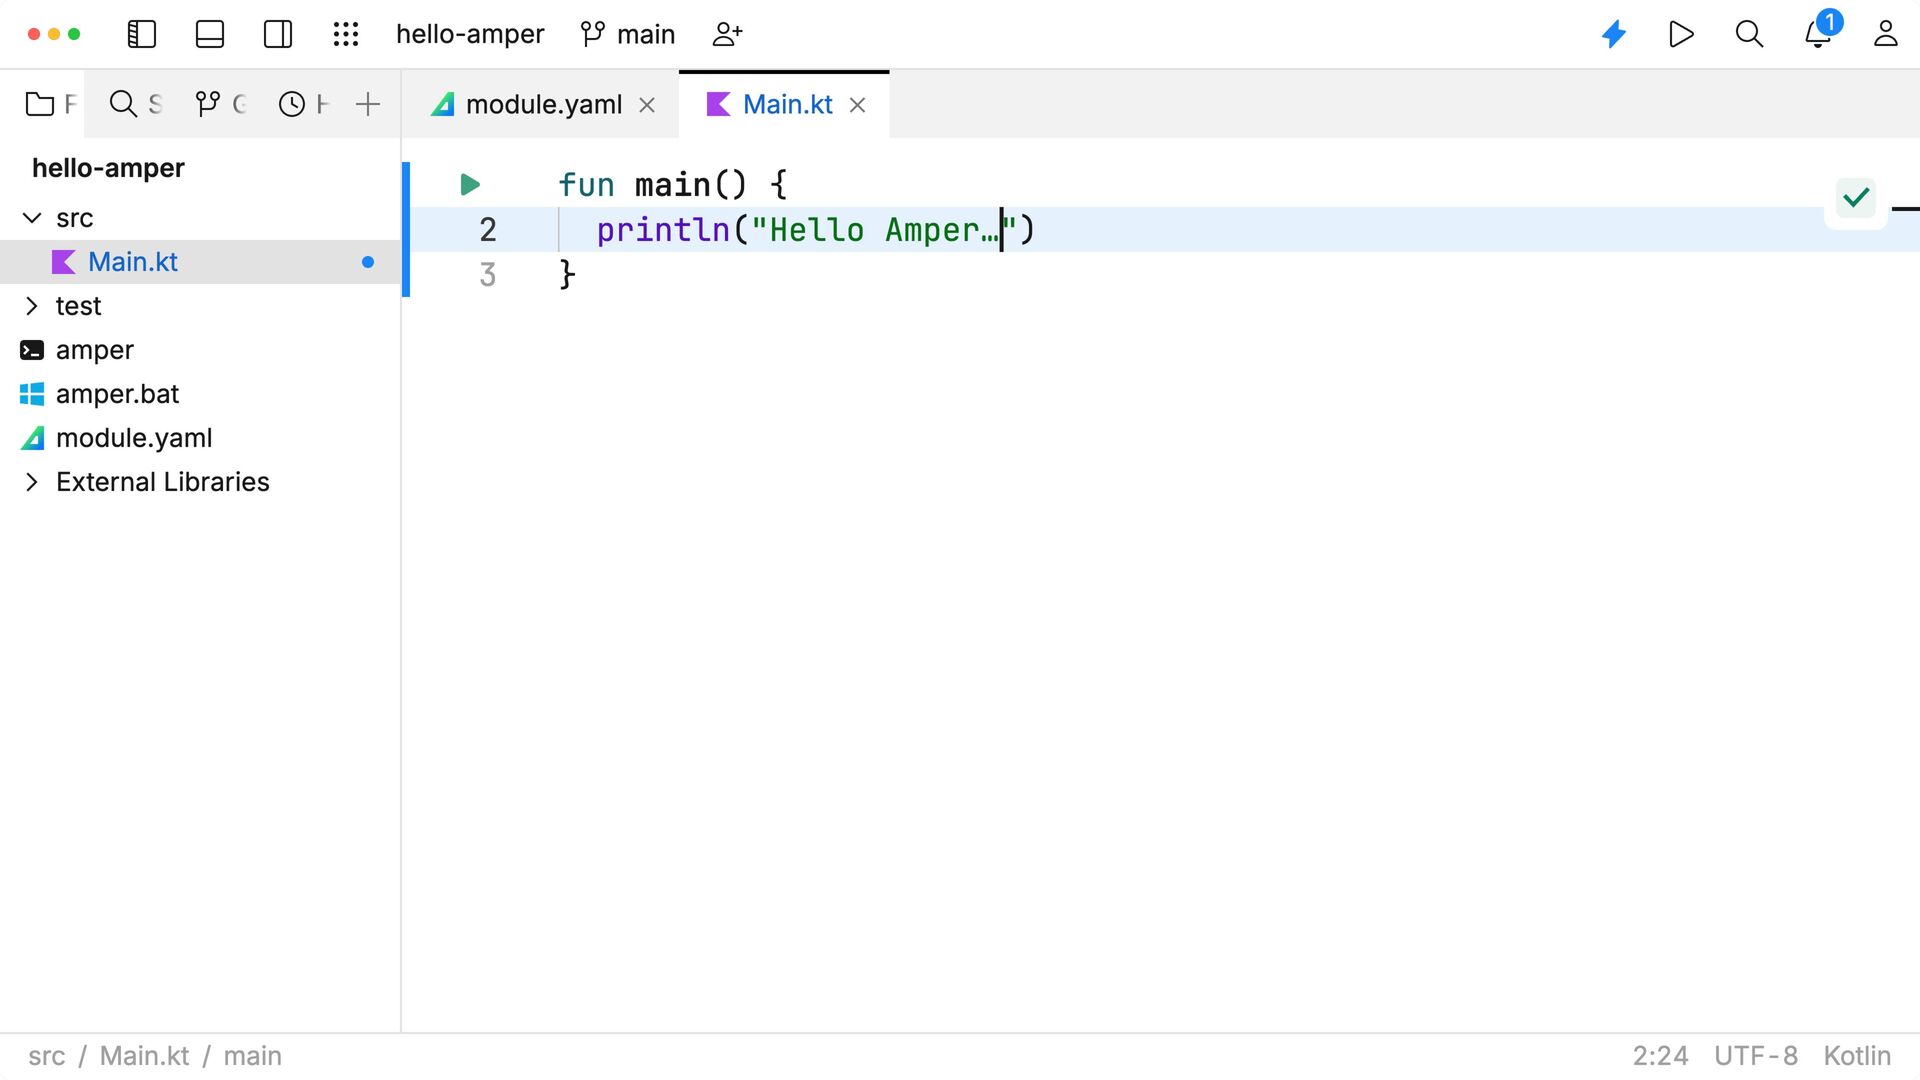
Task: Click Main.kt in the breadcrumb bar
Action: (144, 1056)
